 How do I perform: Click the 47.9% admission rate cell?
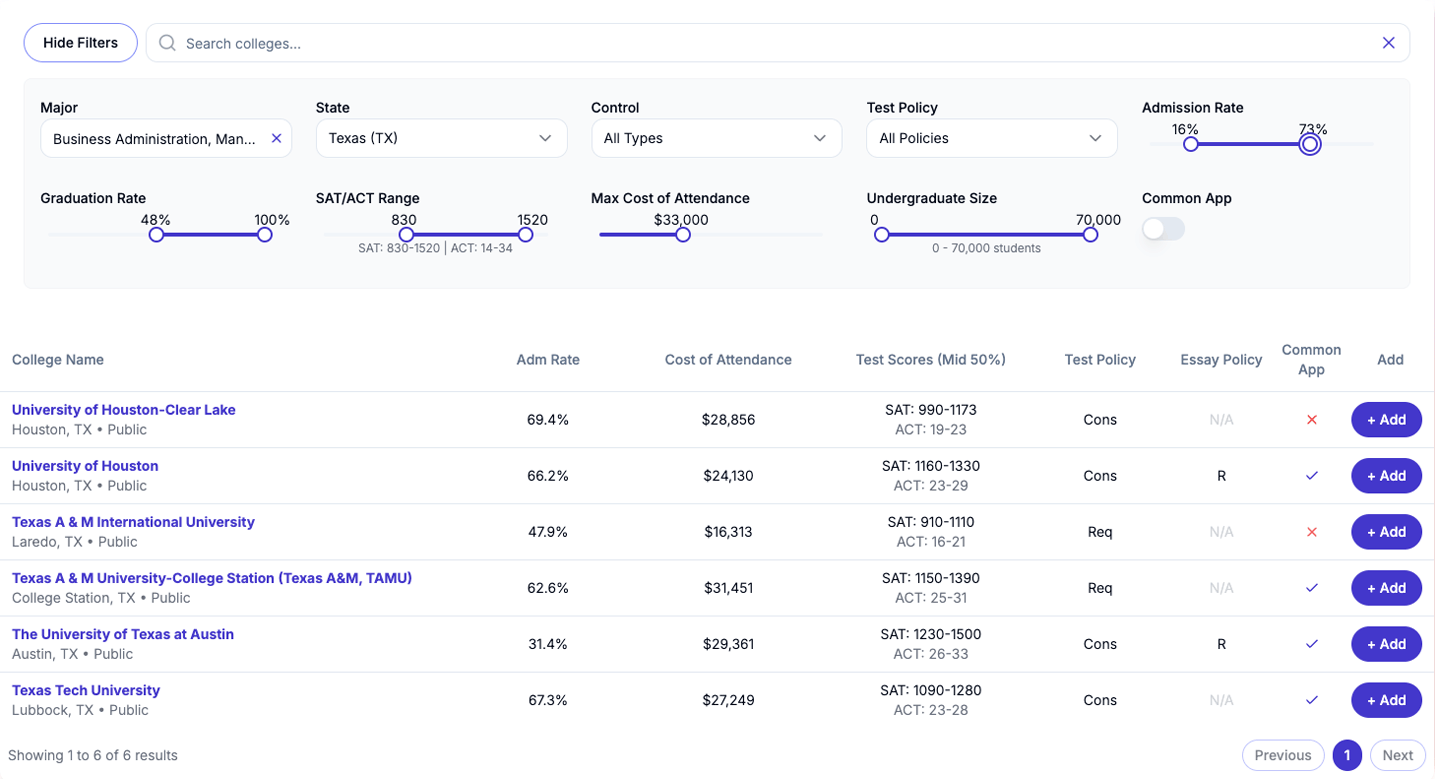pyautogui.click(x=548, y=532)
